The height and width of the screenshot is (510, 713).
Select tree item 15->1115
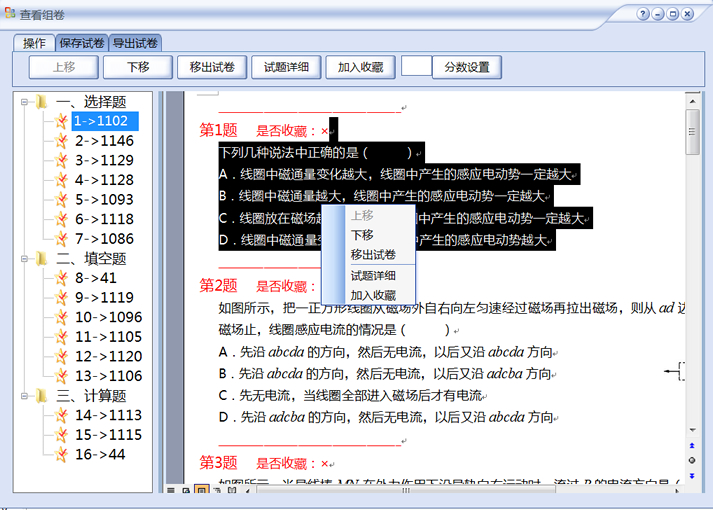pos(108,435)
